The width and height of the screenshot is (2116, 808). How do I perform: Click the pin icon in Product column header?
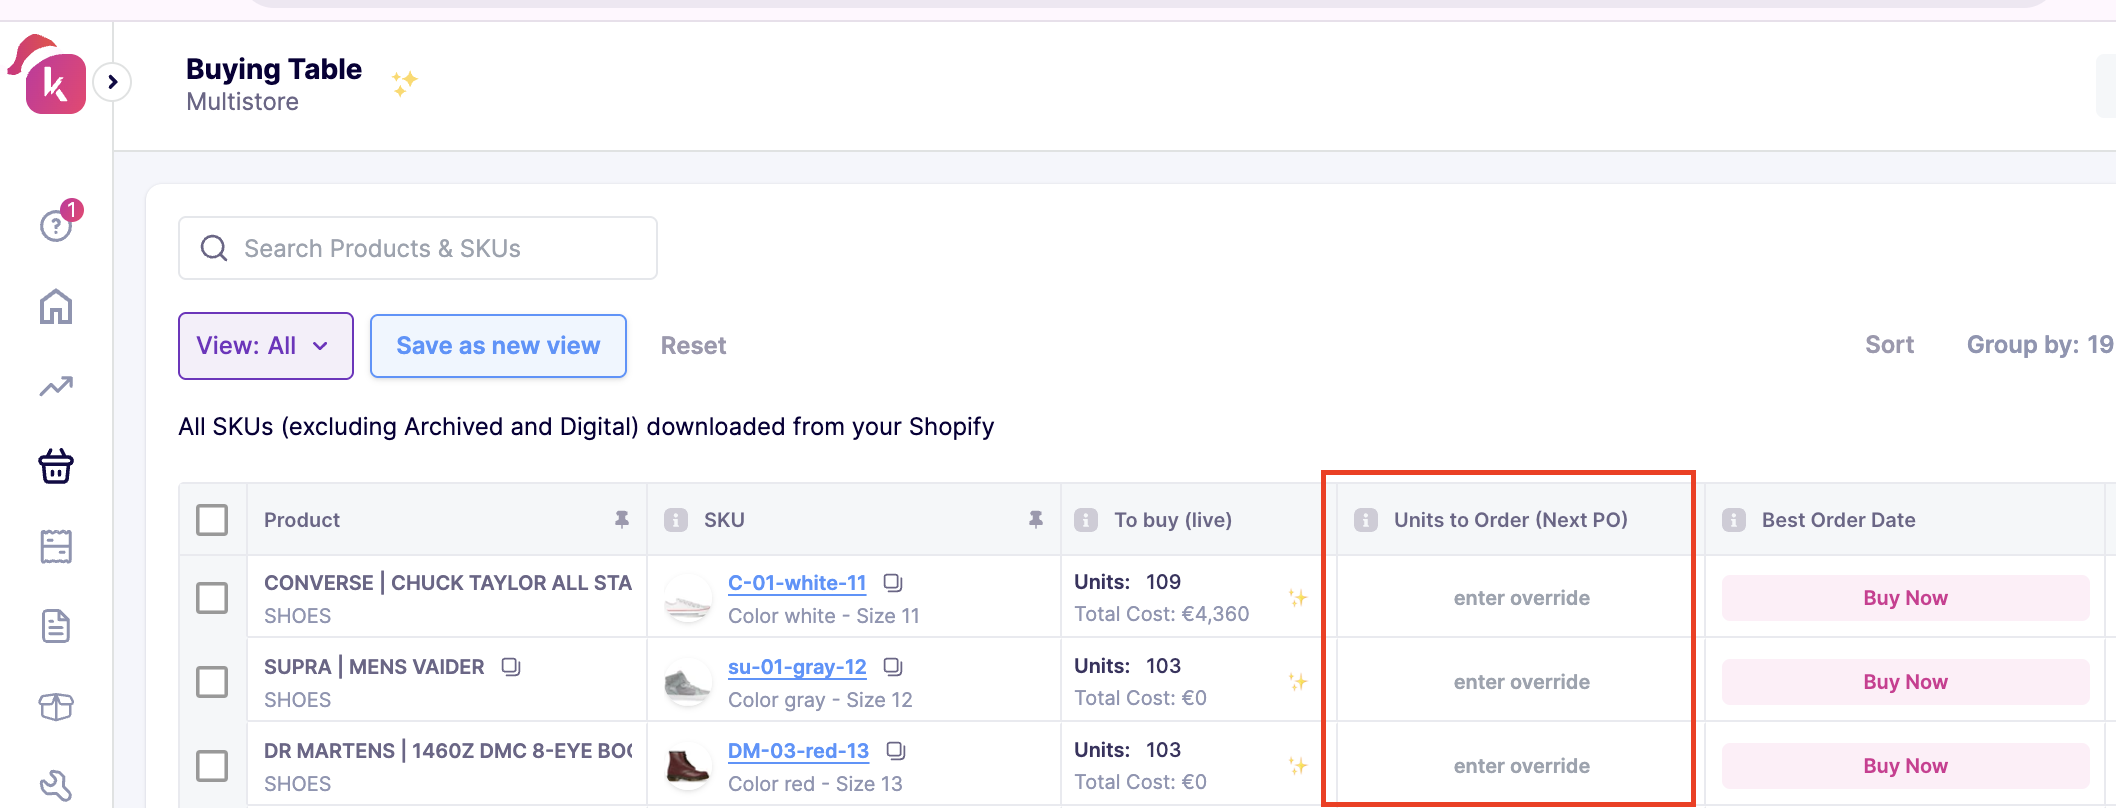(x=622, y=519)
